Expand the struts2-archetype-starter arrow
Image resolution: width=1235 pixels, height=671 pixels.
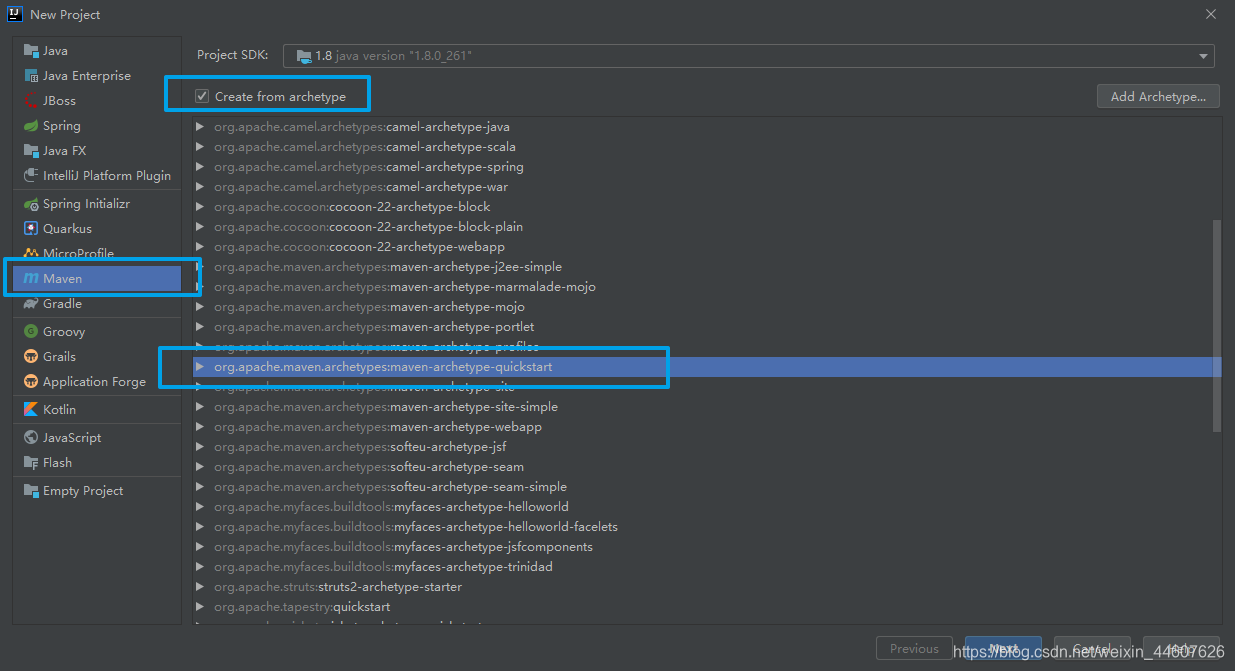tap(200, 587)
